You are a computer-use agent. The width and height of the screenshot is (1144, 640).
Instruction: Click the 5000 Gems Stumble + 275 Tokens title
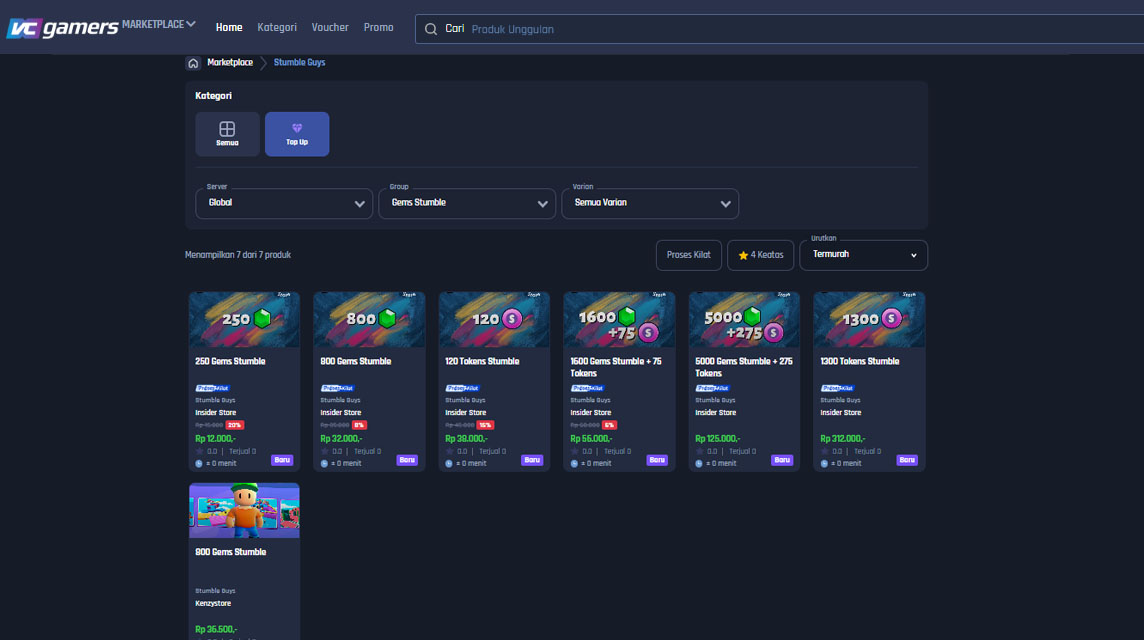[x=743, y=367]
